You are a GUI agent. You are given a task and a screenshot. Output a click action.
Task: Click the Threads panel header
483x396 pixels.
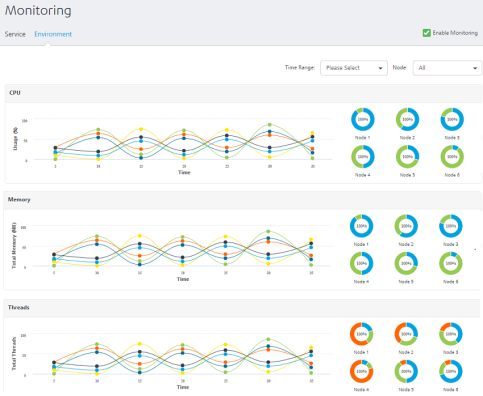pos(243,308)
